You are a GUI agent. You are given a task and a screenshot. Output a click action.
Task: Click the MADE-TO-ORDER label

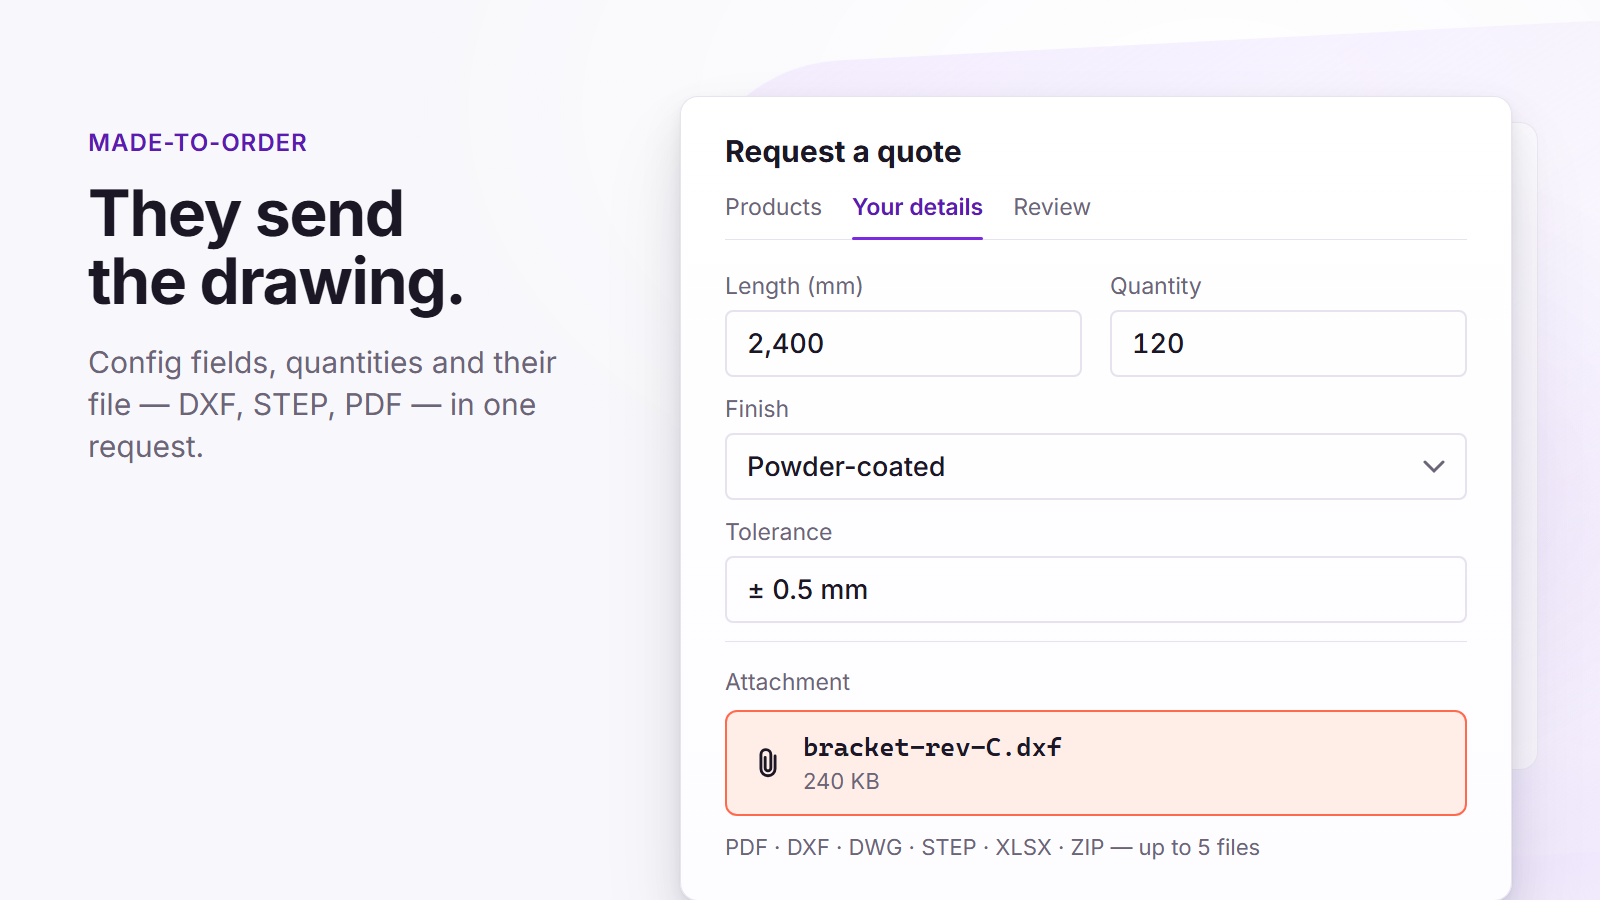pyautogui.click(x=197, y=143)
